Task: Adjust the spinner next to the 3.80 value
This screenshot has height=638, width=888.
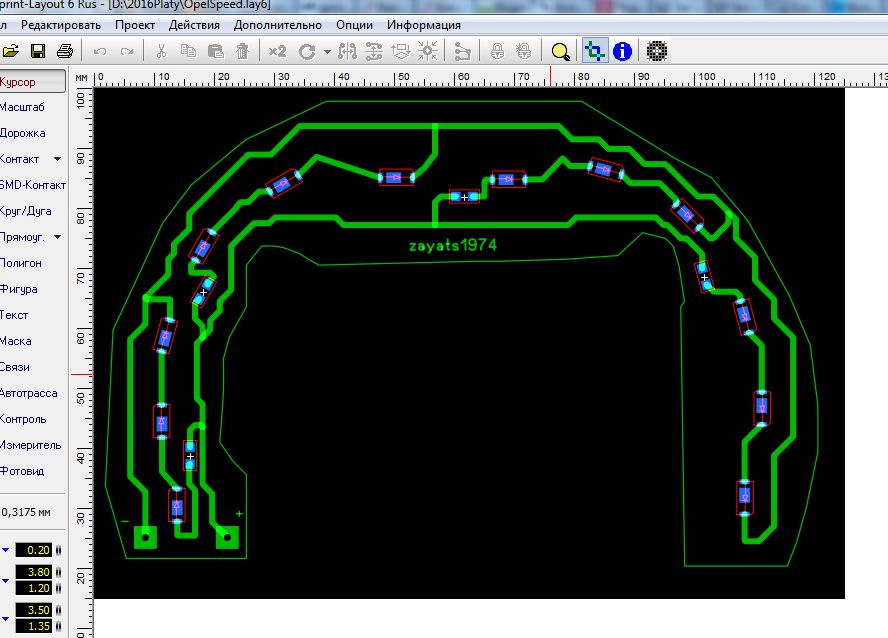Action: (58, 572)
